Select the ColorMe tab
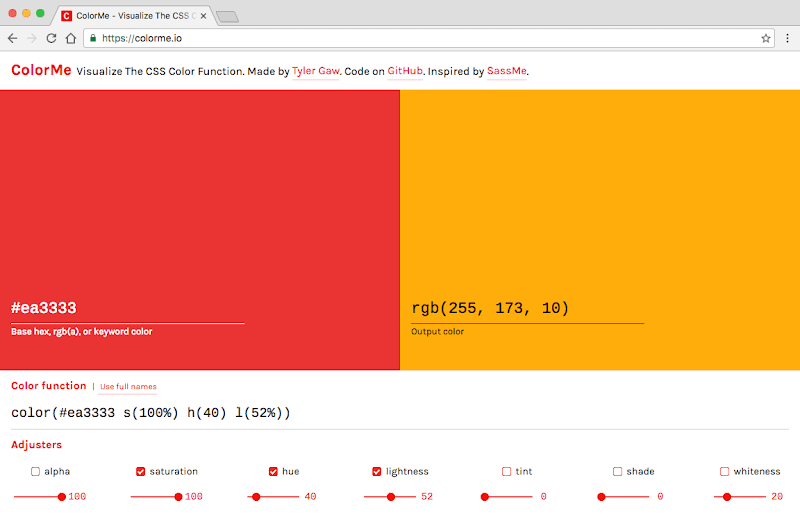Screen dimensions: 800x526 (133, 16)
